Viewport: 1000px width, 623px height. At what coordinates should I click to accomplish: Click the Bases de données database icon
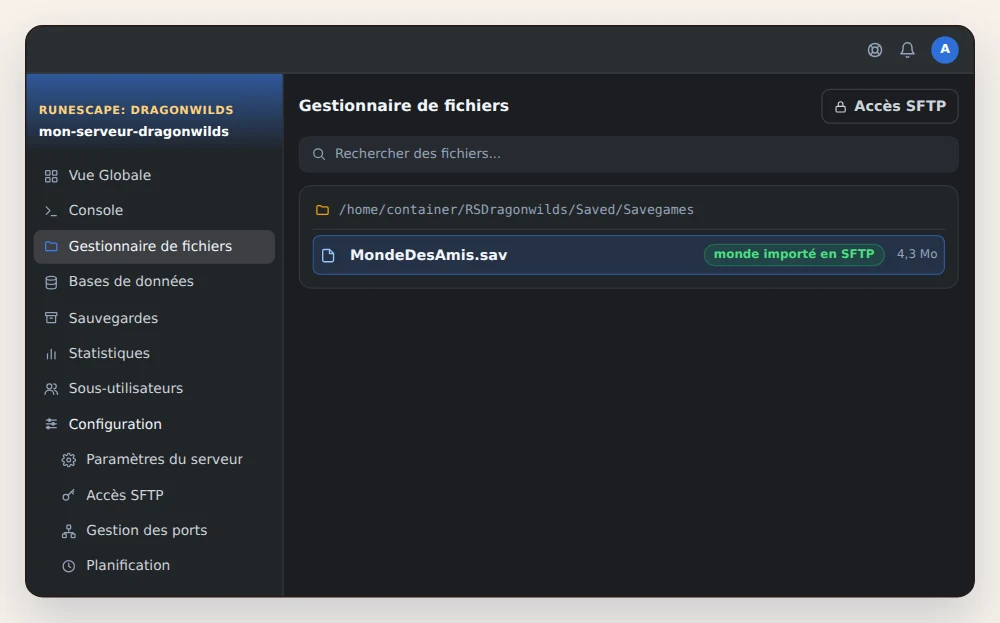51,282
